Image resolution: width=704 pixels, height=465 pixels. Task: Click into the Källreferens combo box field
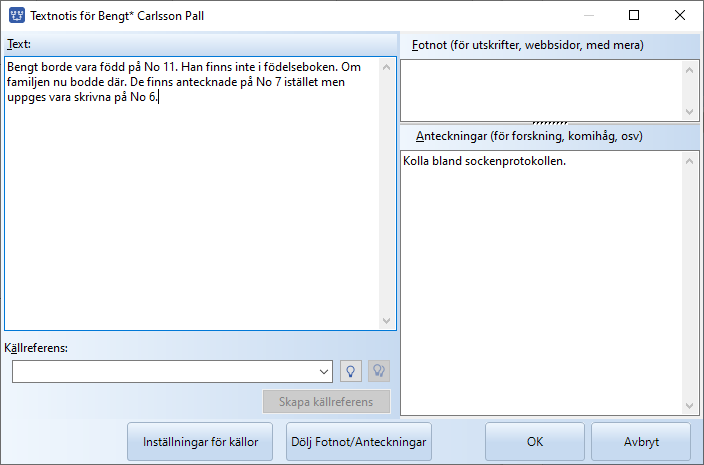165,371
